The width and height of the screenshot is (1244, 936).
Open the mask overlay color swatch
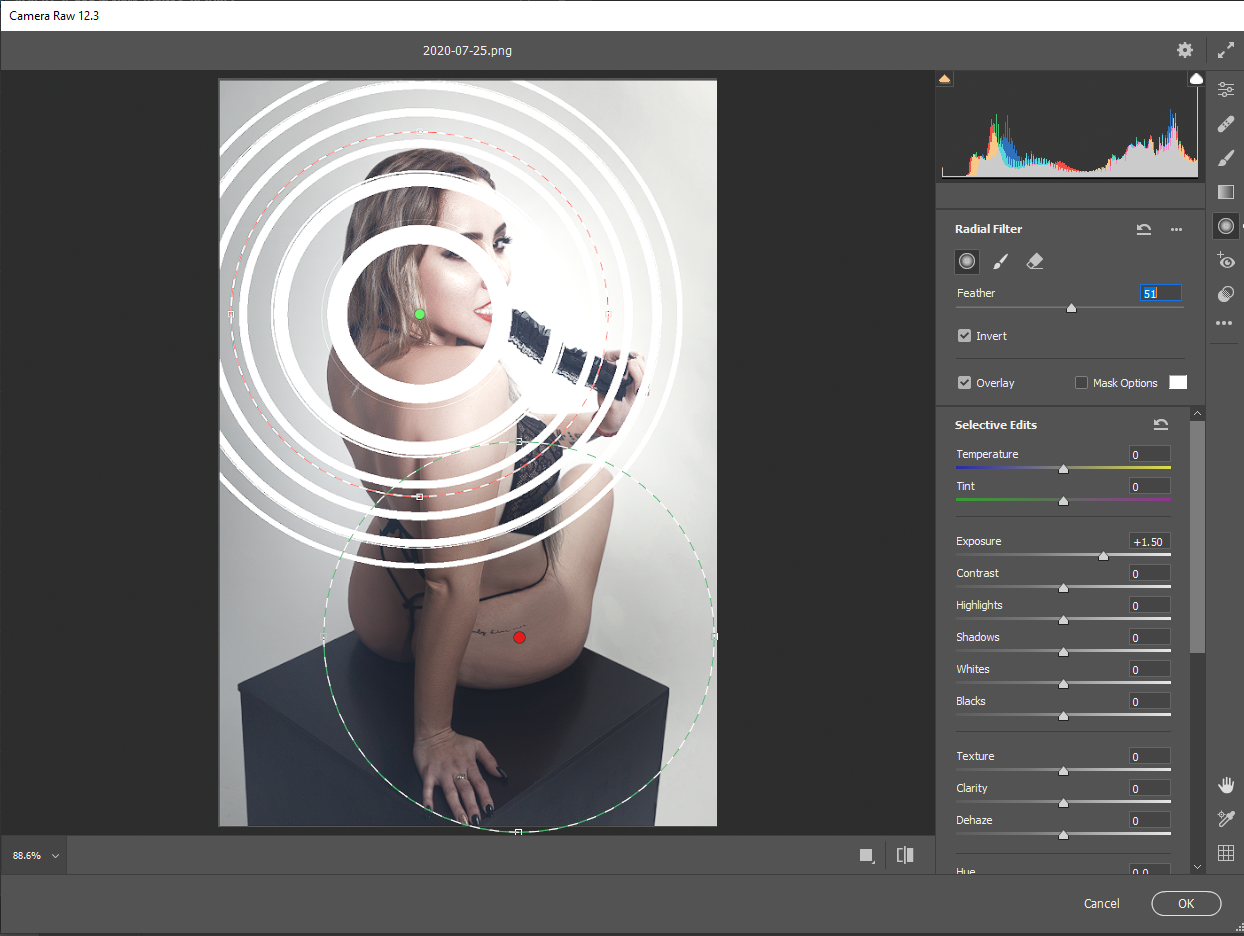1178,383
